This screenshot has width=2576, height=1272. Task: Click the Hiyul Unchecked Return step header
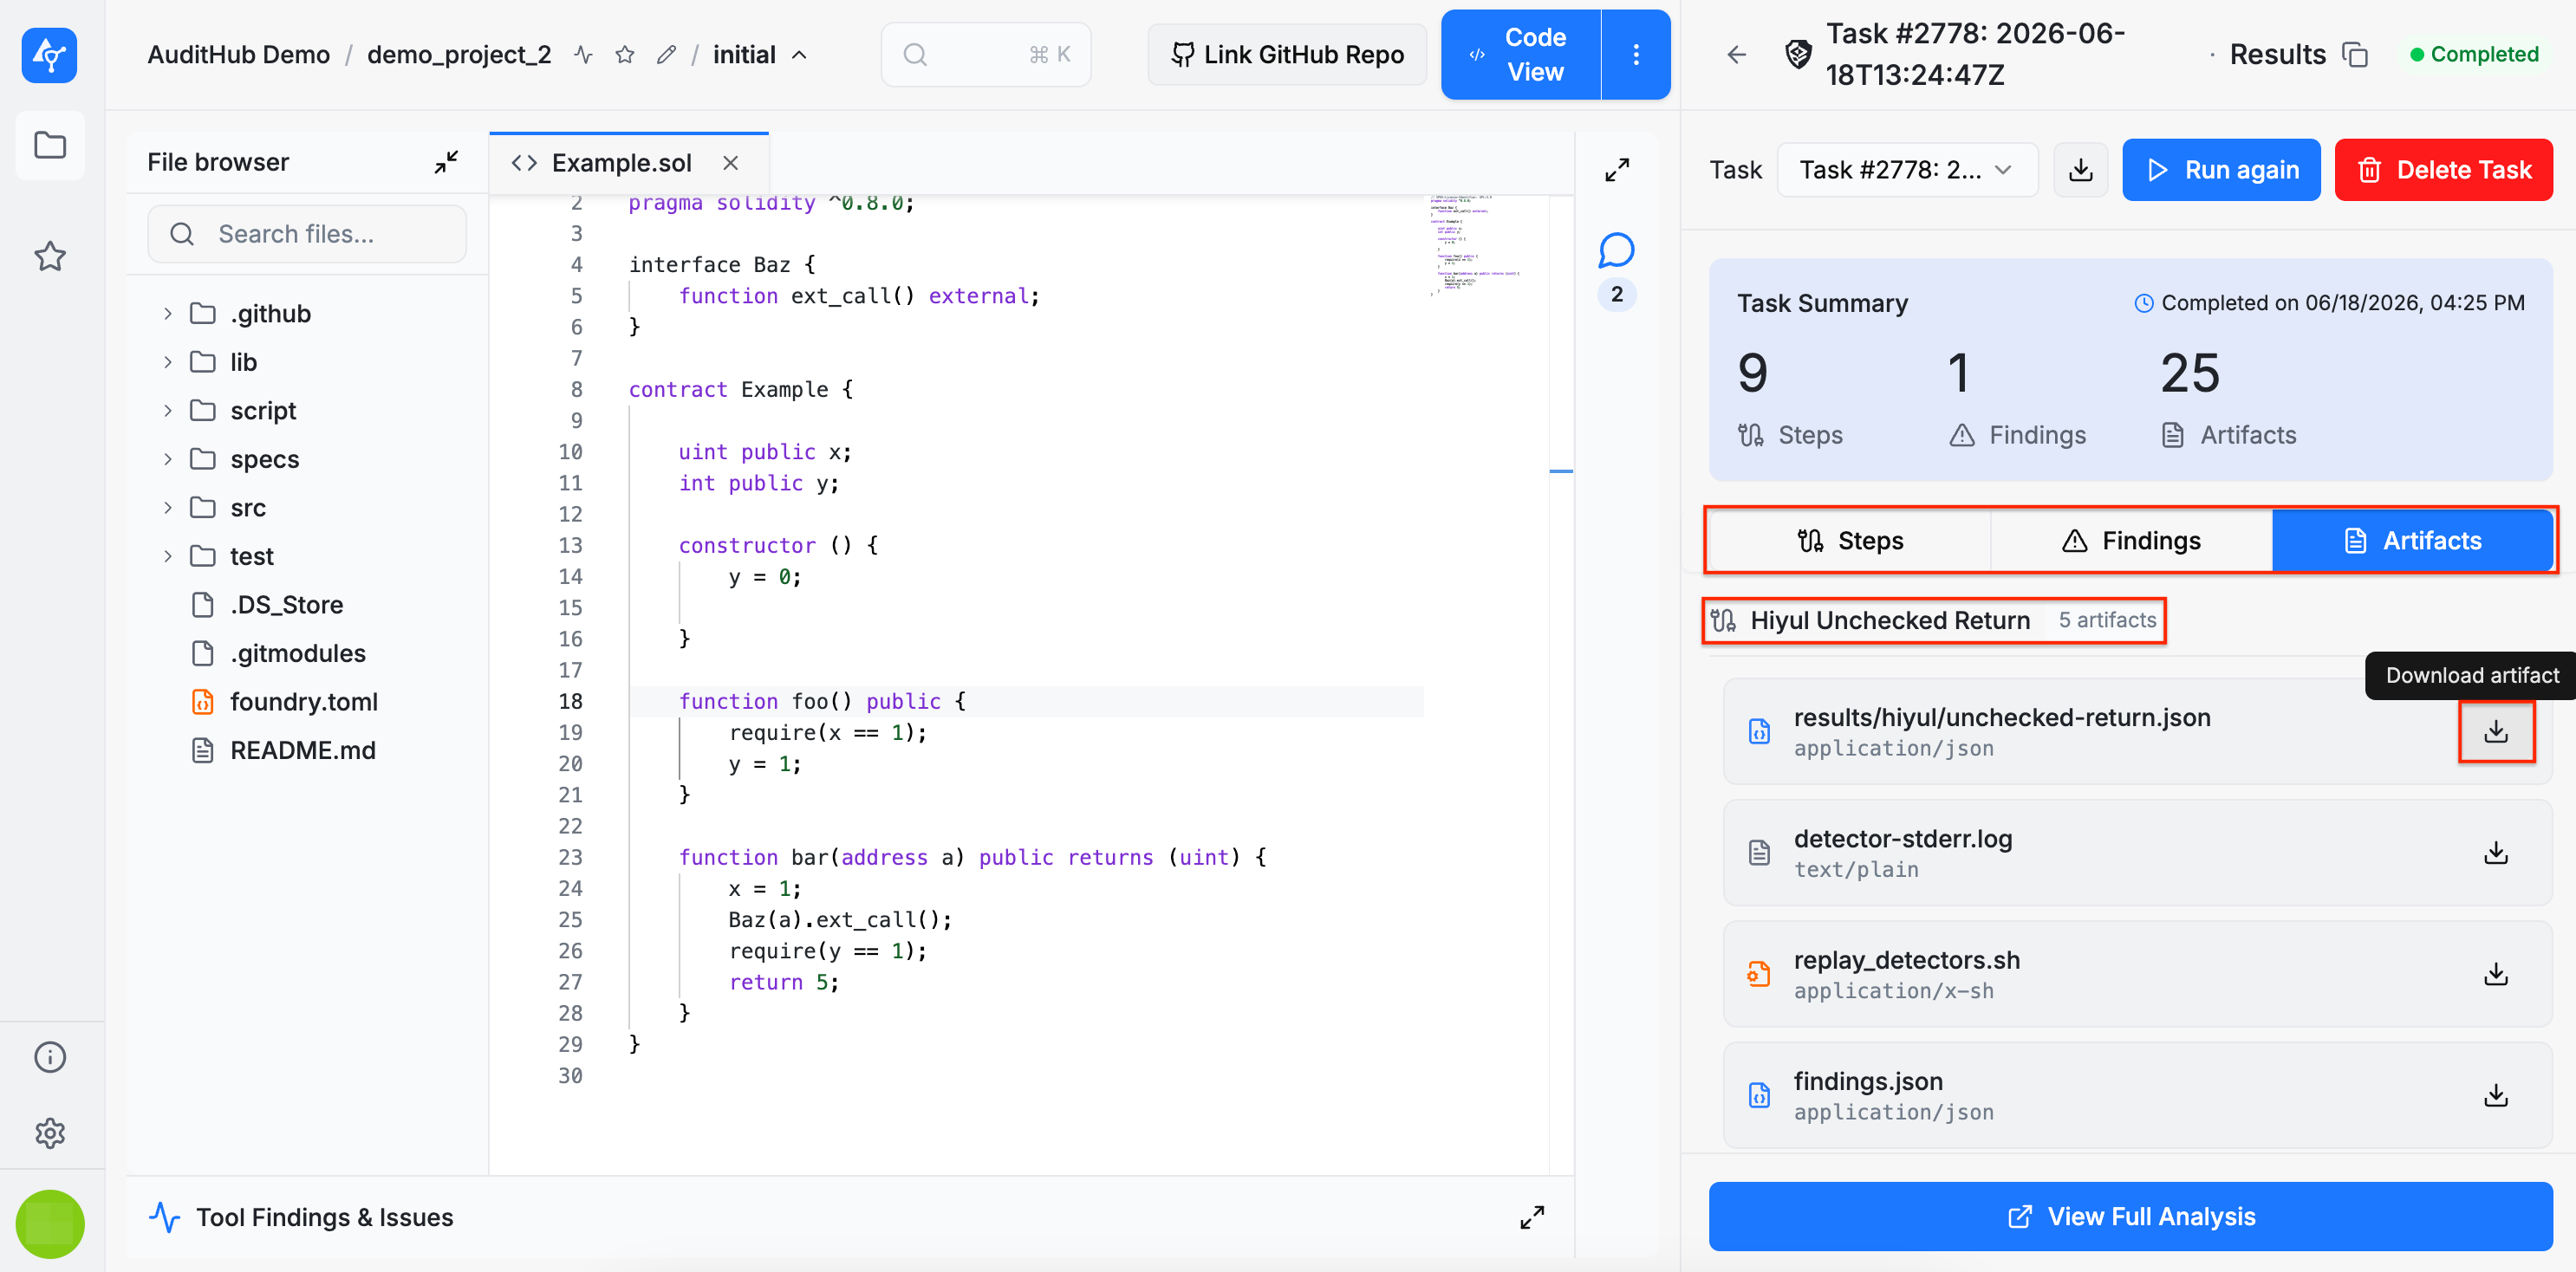1934,621
